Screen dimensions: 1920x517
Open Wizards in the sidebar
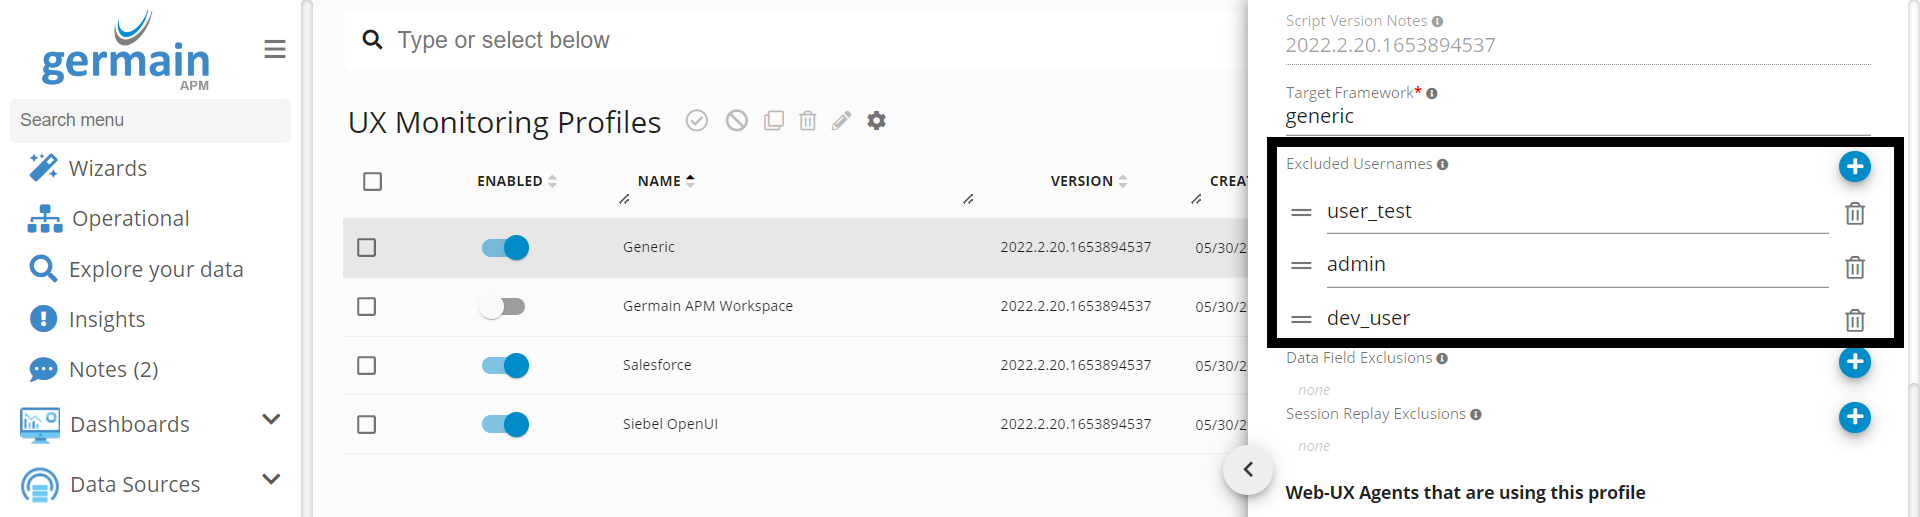pyautogui.click(x=107, y=168)
